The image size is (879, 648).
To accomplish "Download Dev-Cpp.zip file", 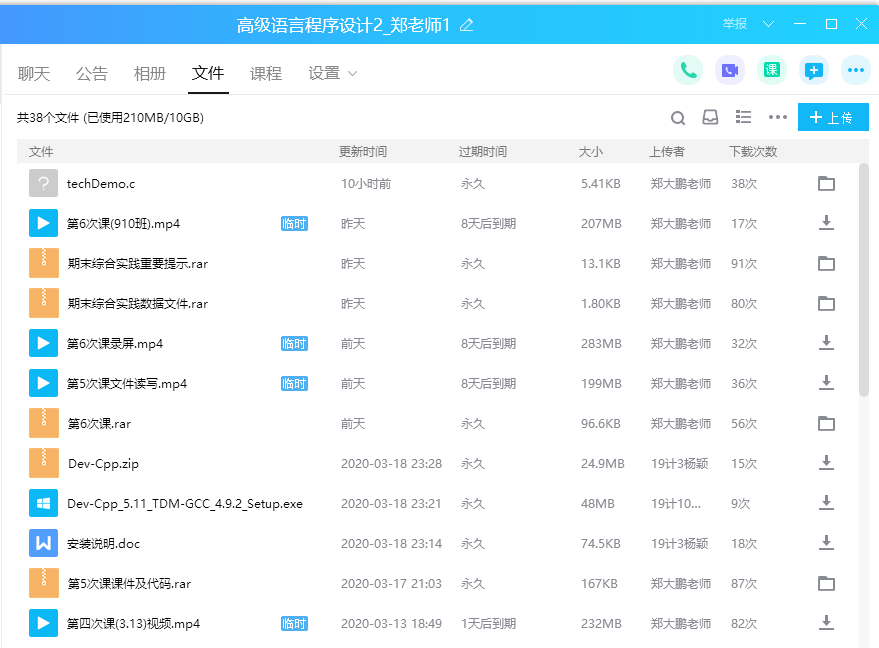I will point(826,463).
